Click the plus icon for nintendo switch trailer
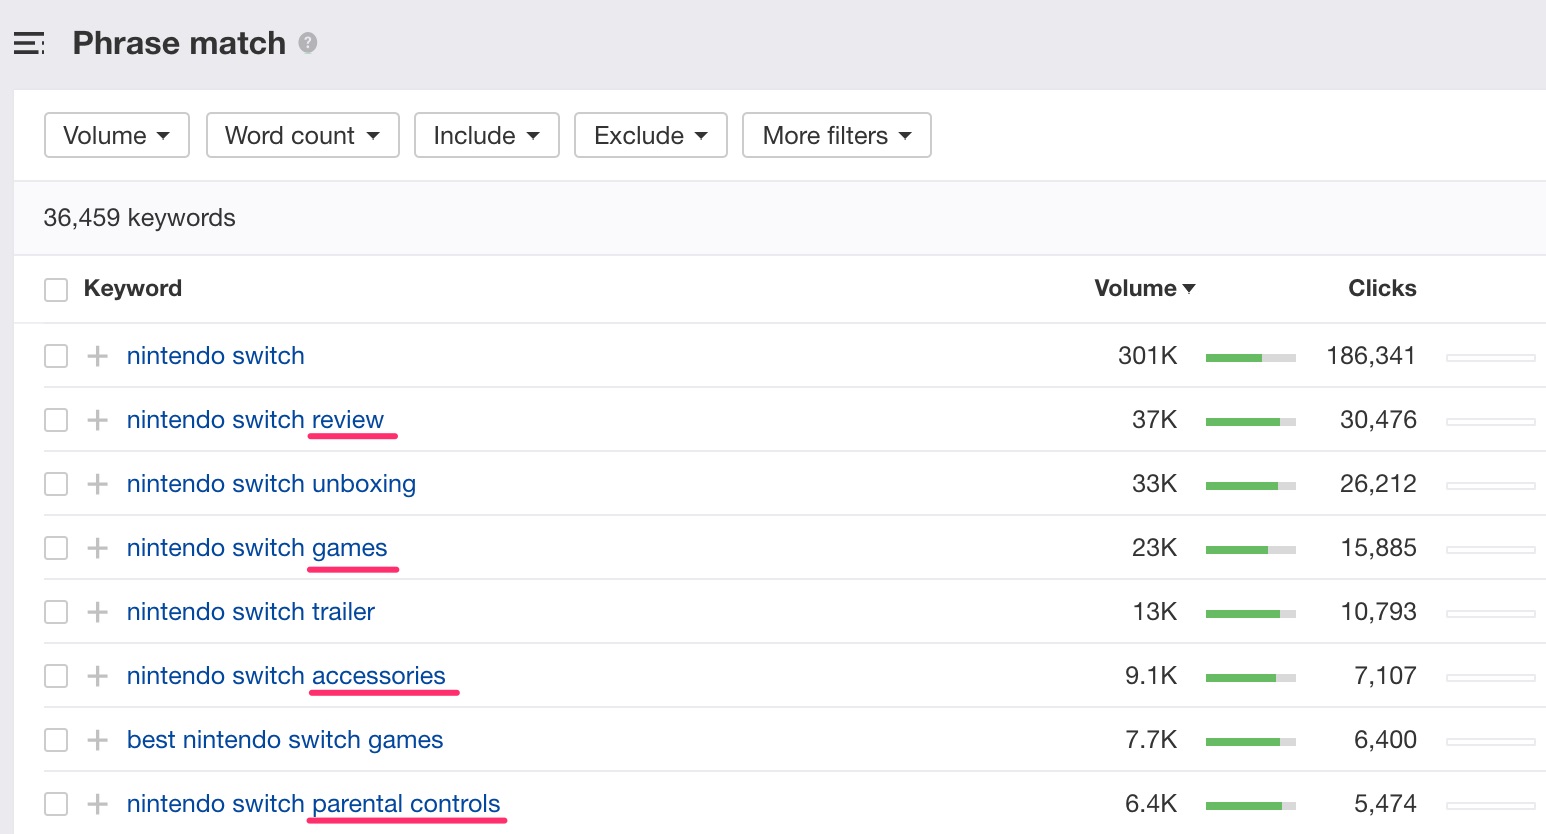This screenshot has height=834, width=1546. (x=96, y=611)
